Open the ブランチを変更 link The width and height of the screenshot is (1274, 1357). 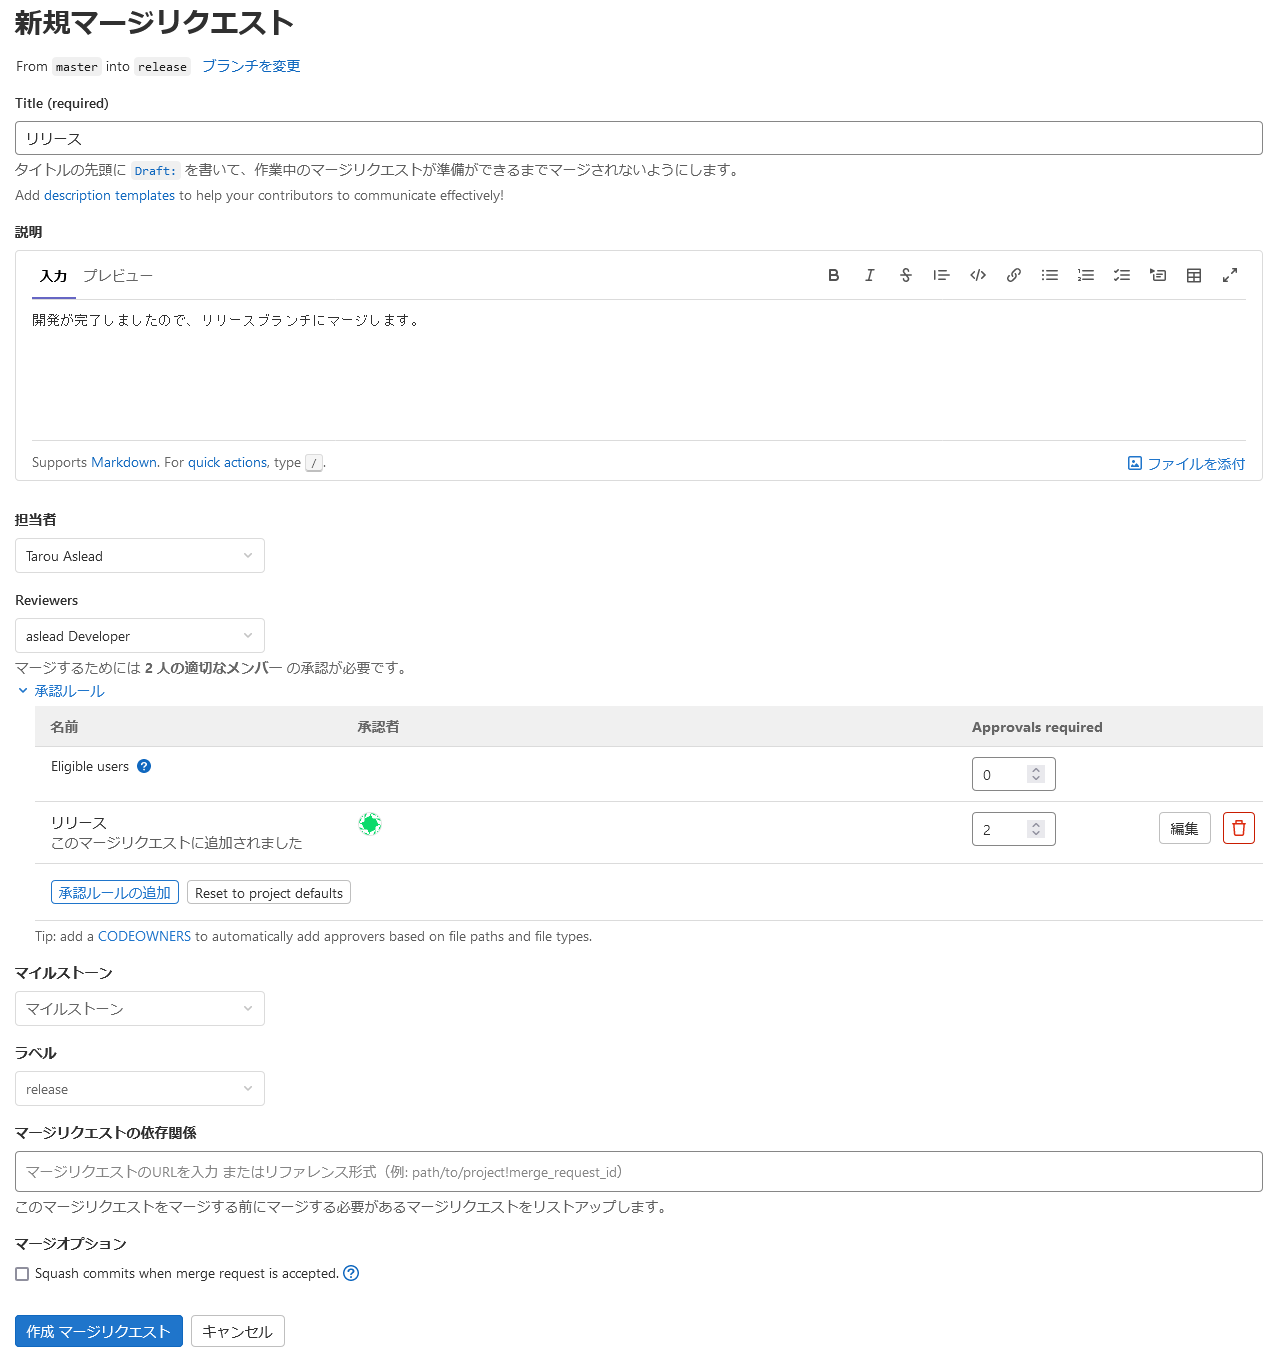[x=251, y=66]
